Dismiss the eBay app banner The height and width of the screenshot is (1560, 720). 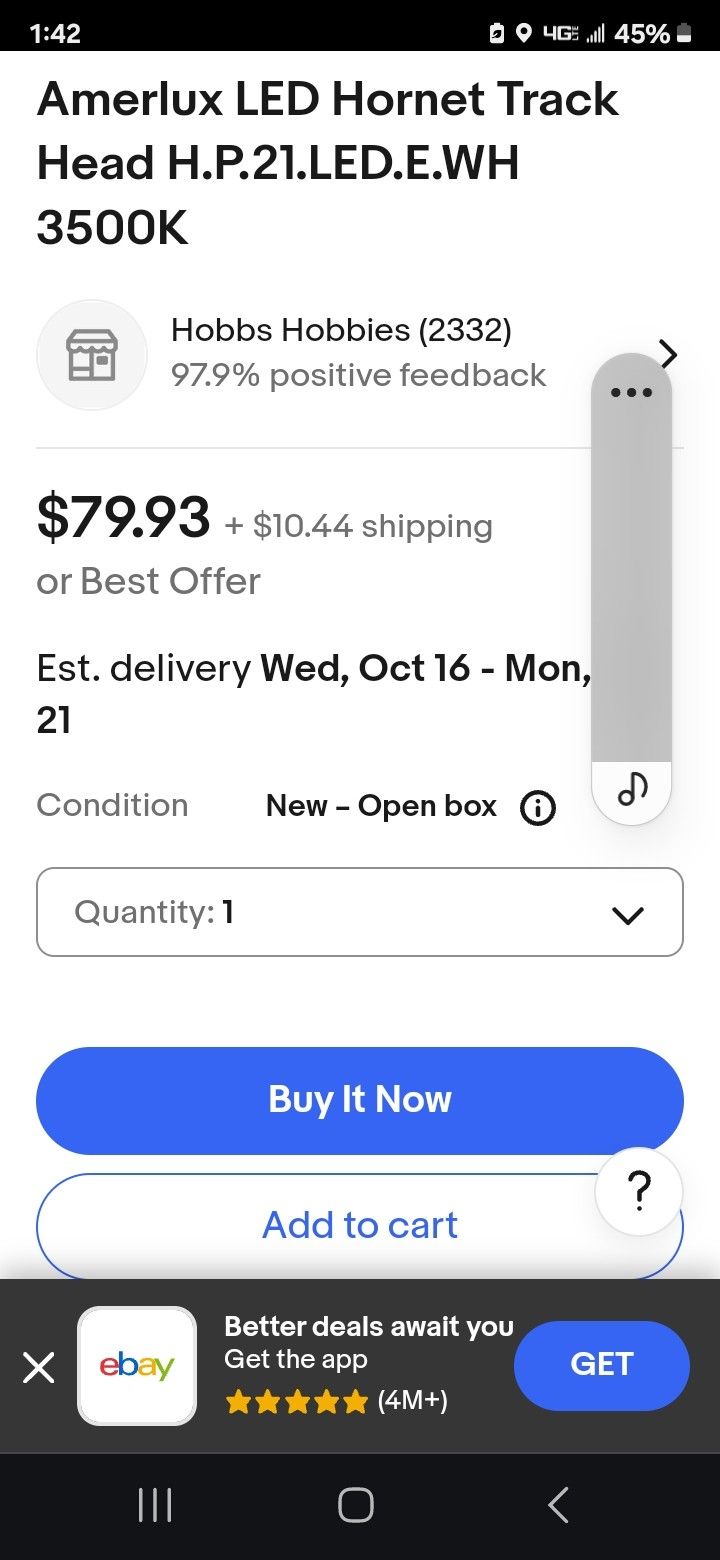tap(38, 1366)
